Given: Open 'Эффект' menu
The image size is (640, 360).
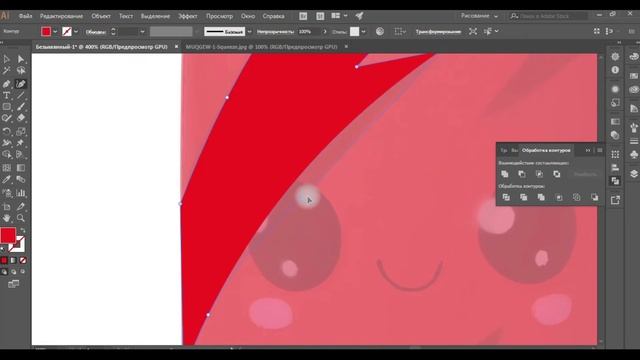Looking at the screenshot, I should (188, 16).
